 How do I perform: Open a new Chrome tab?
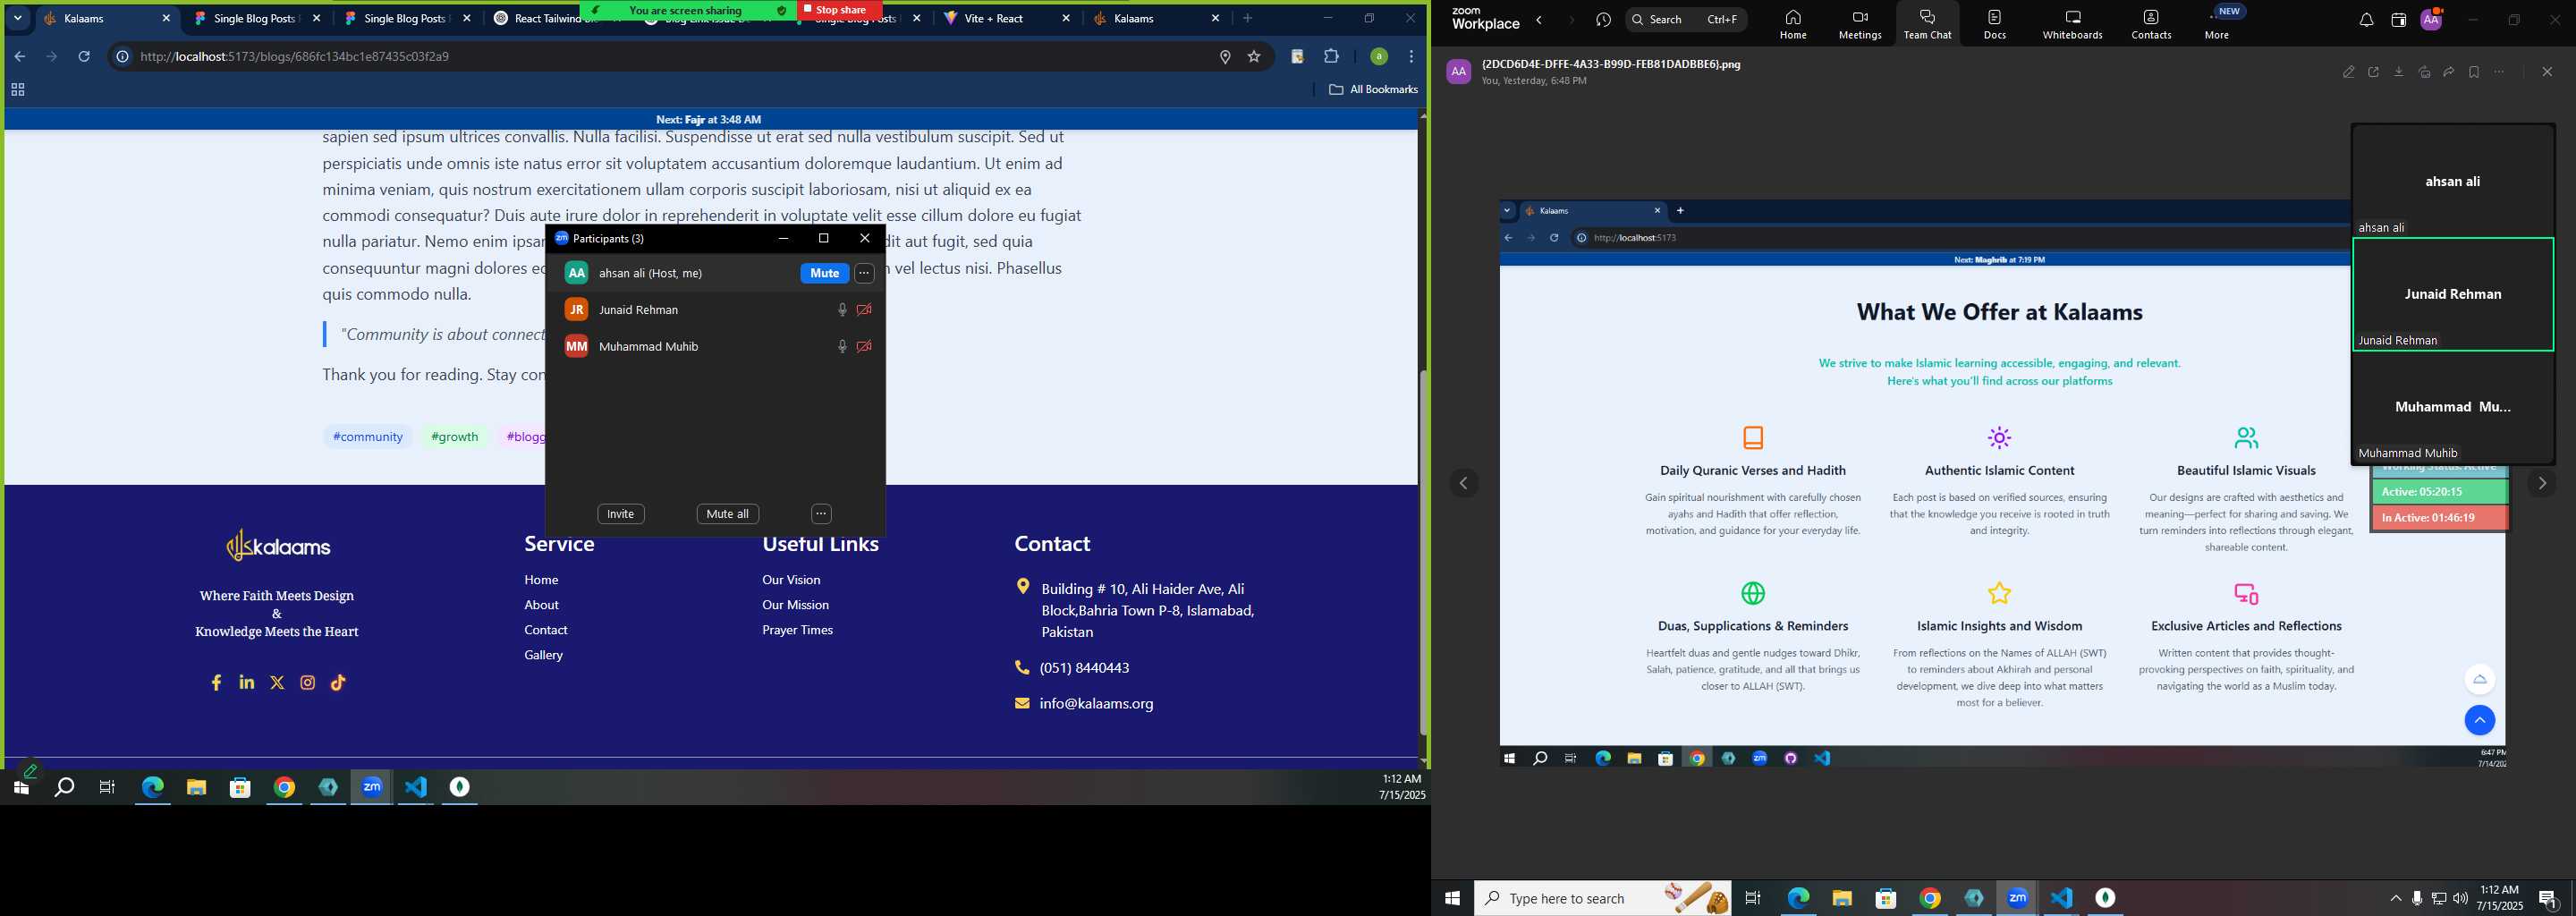click(1247, 18)
